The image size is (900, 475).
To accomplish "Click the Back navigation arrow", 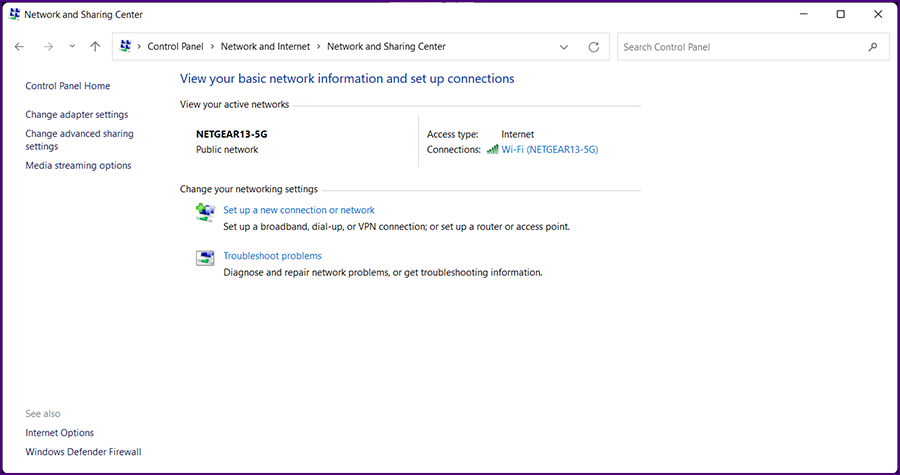I will click(x=19, y=47).
